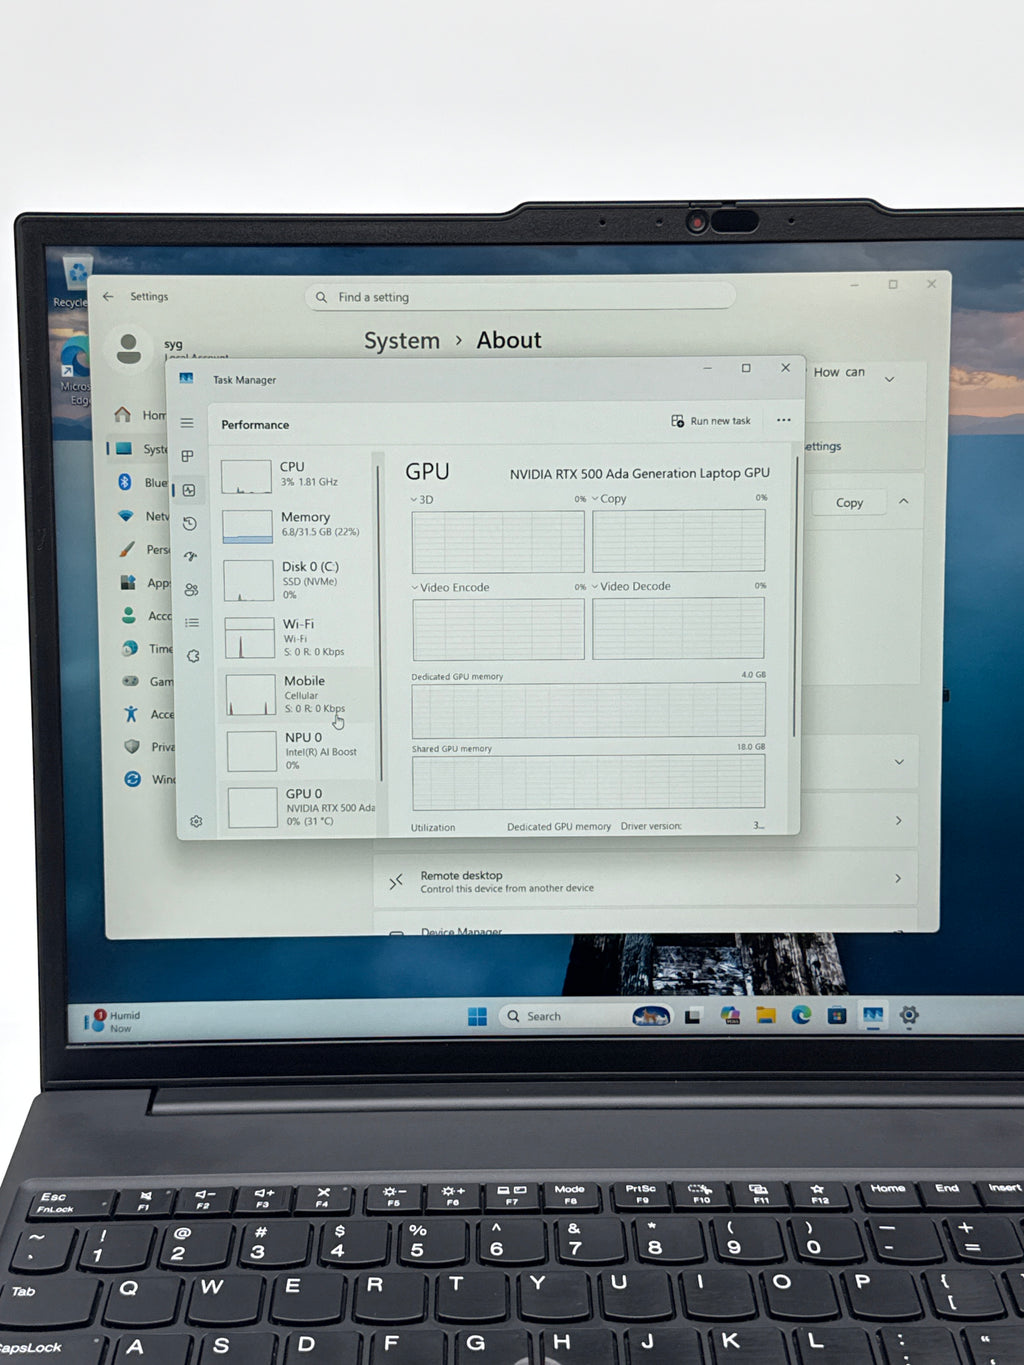The width and height of the screenshot is (1024, 1365).
Task: Open Copy engine graph dropdown
Action: click(x=609, y=498)
